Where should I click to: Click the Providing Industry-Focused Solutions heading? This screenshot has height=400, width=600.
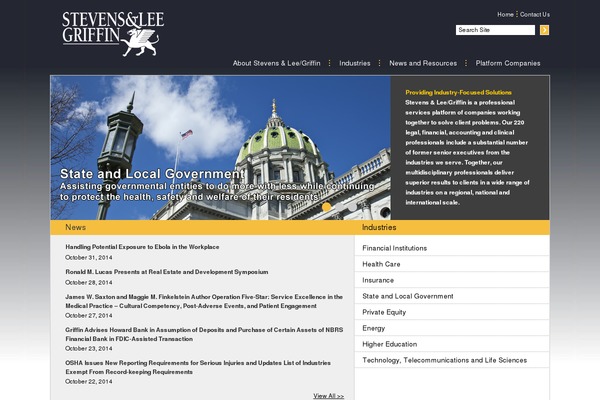[458, 92]
